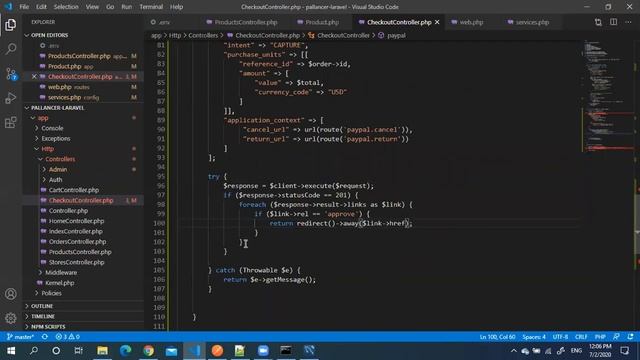Open File Explorer from the taskbar
Screen dimensions: 640x360
coord(102,351)
